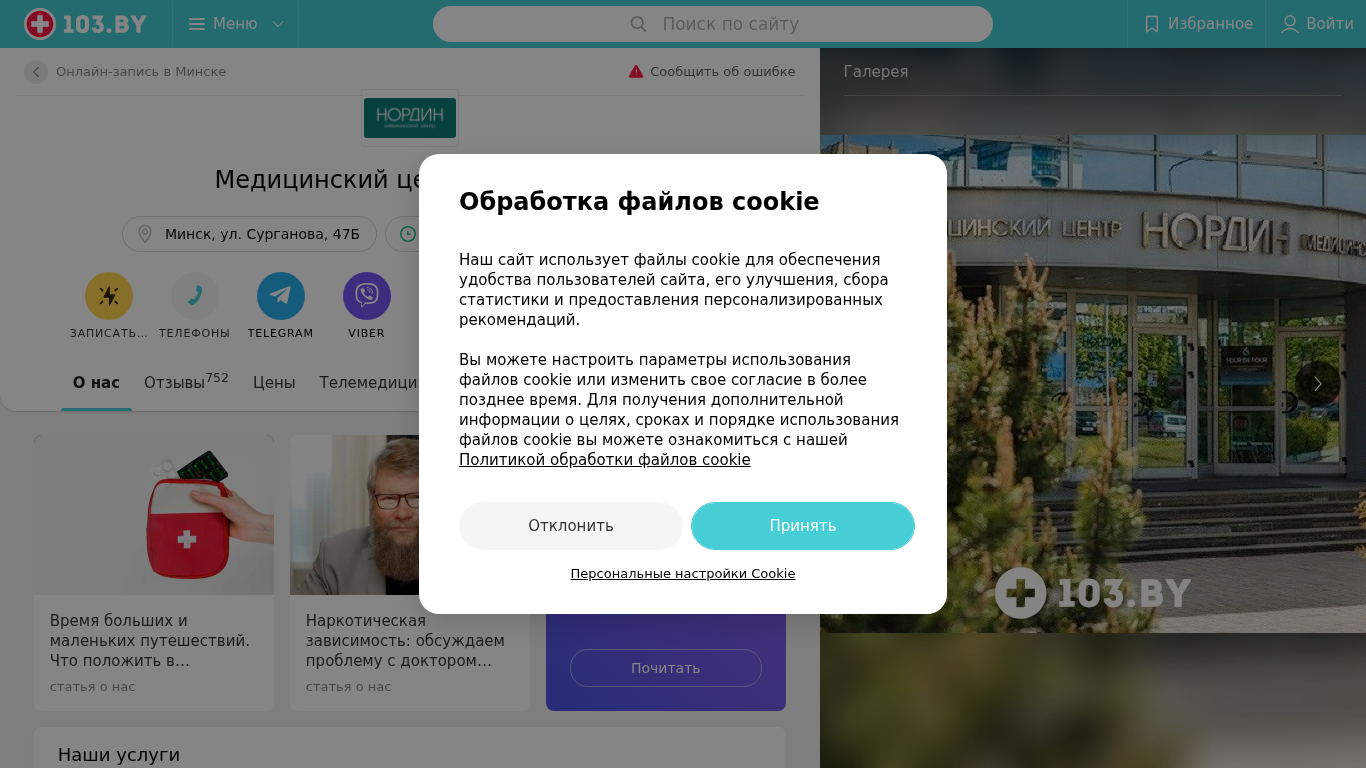The image size is (1366, 768).
Task: Go to next gallery photo arrow
Action: coord(1318,384)
